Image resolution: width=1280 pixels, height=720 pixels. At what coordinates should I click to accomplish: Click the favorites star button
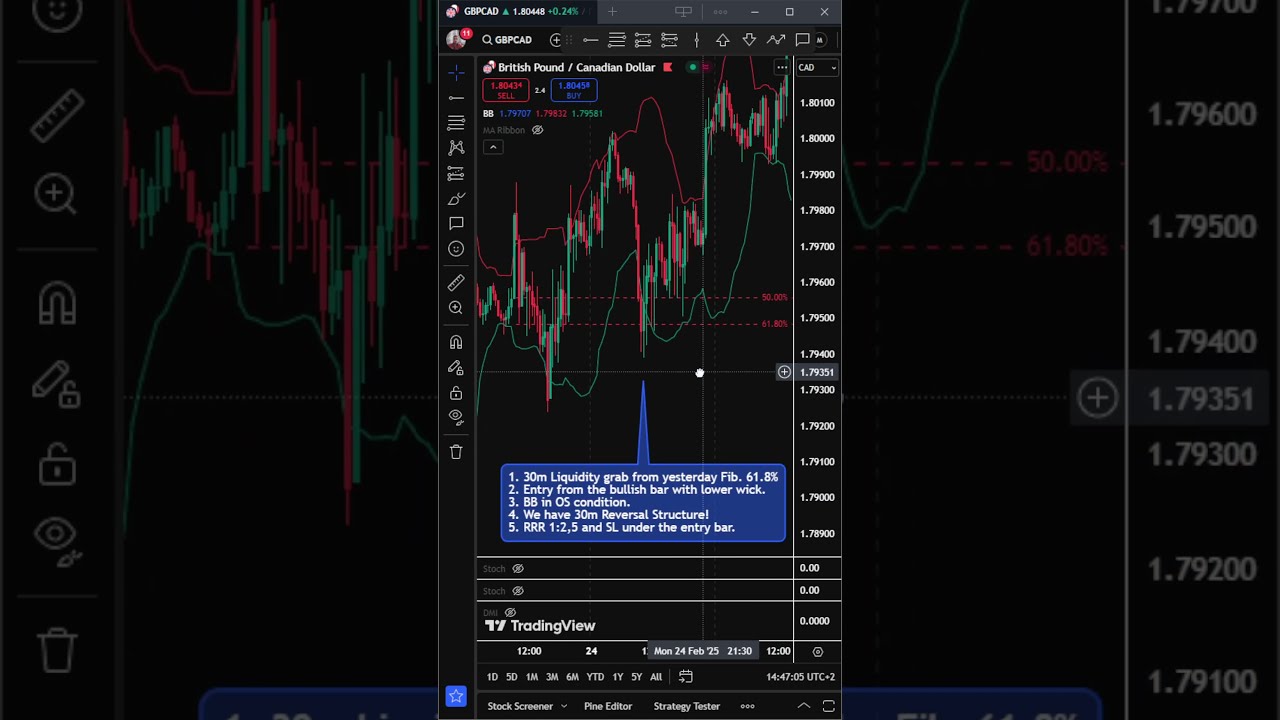pyautogui.click(x=456, y=696)
